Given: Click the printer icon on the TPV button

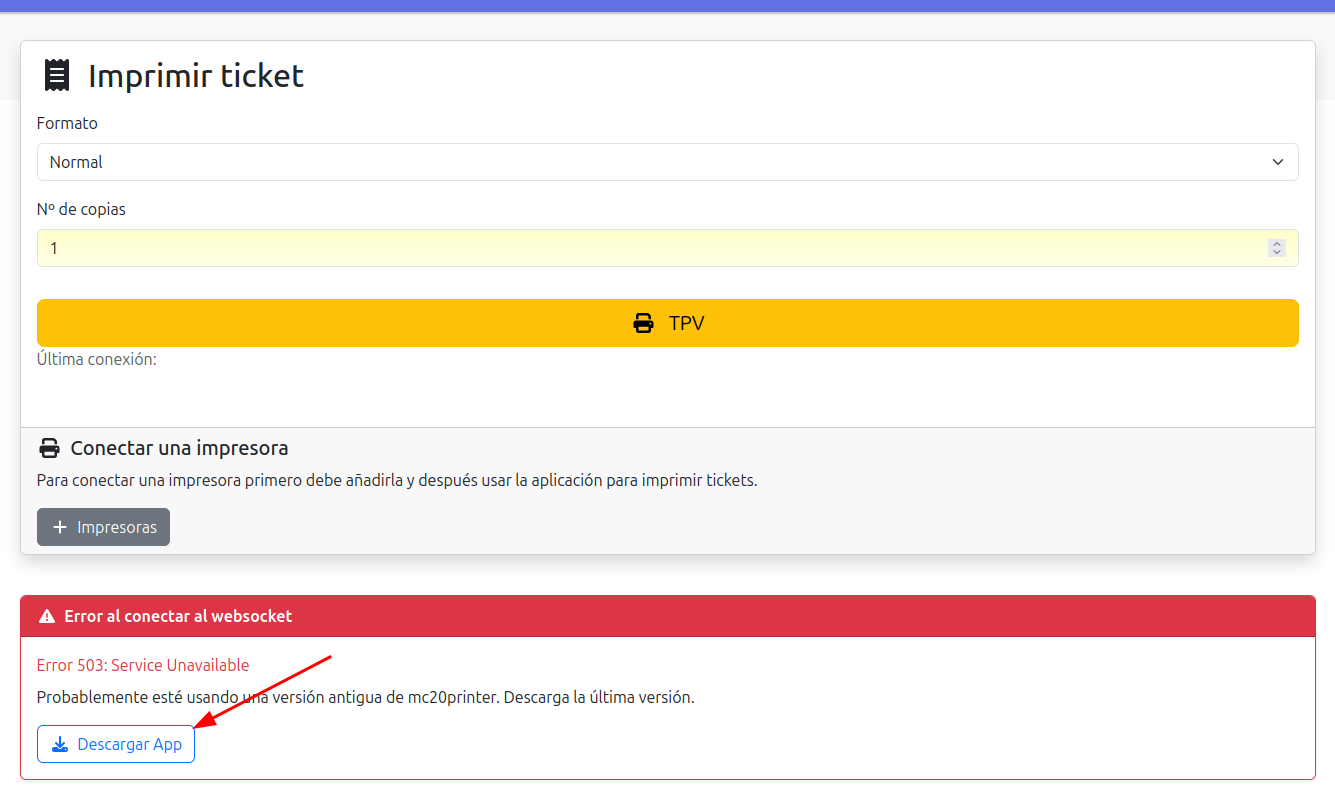Looking at the screenshot, I should pyautogui.click(x=644, y=323).
